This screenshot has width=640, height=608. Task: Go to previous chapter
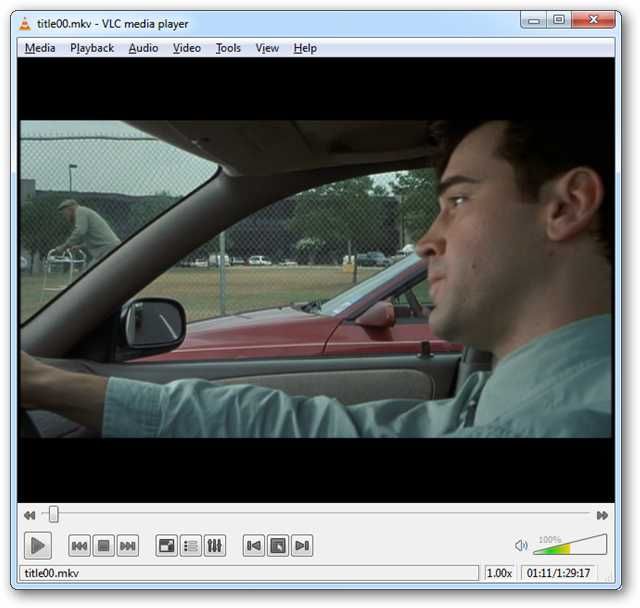pos(253,546)
